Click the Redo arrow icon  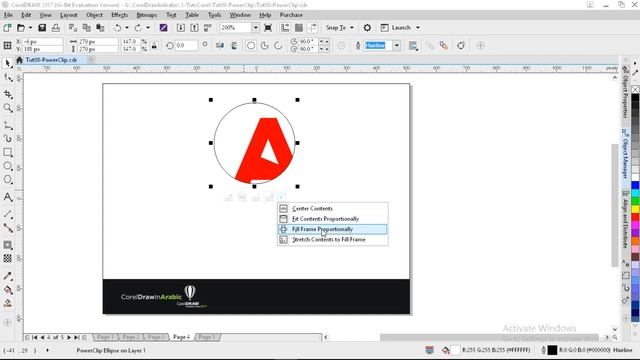pos(138,28)
